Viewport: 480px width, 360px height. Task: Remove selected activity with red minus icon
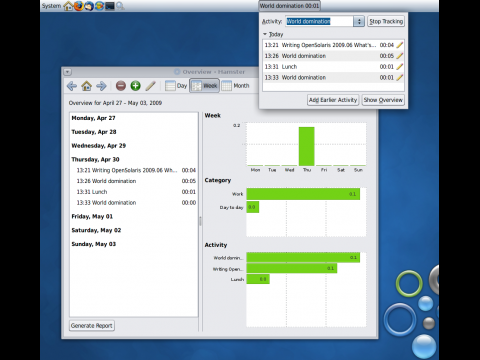click(x=121, y=86)
